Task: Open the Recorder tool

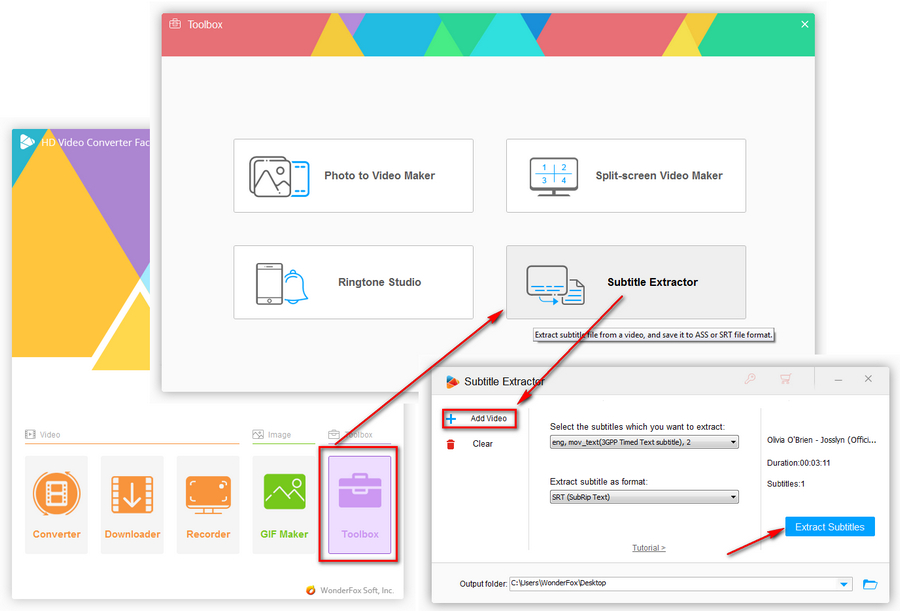Action: coord(208,504)
